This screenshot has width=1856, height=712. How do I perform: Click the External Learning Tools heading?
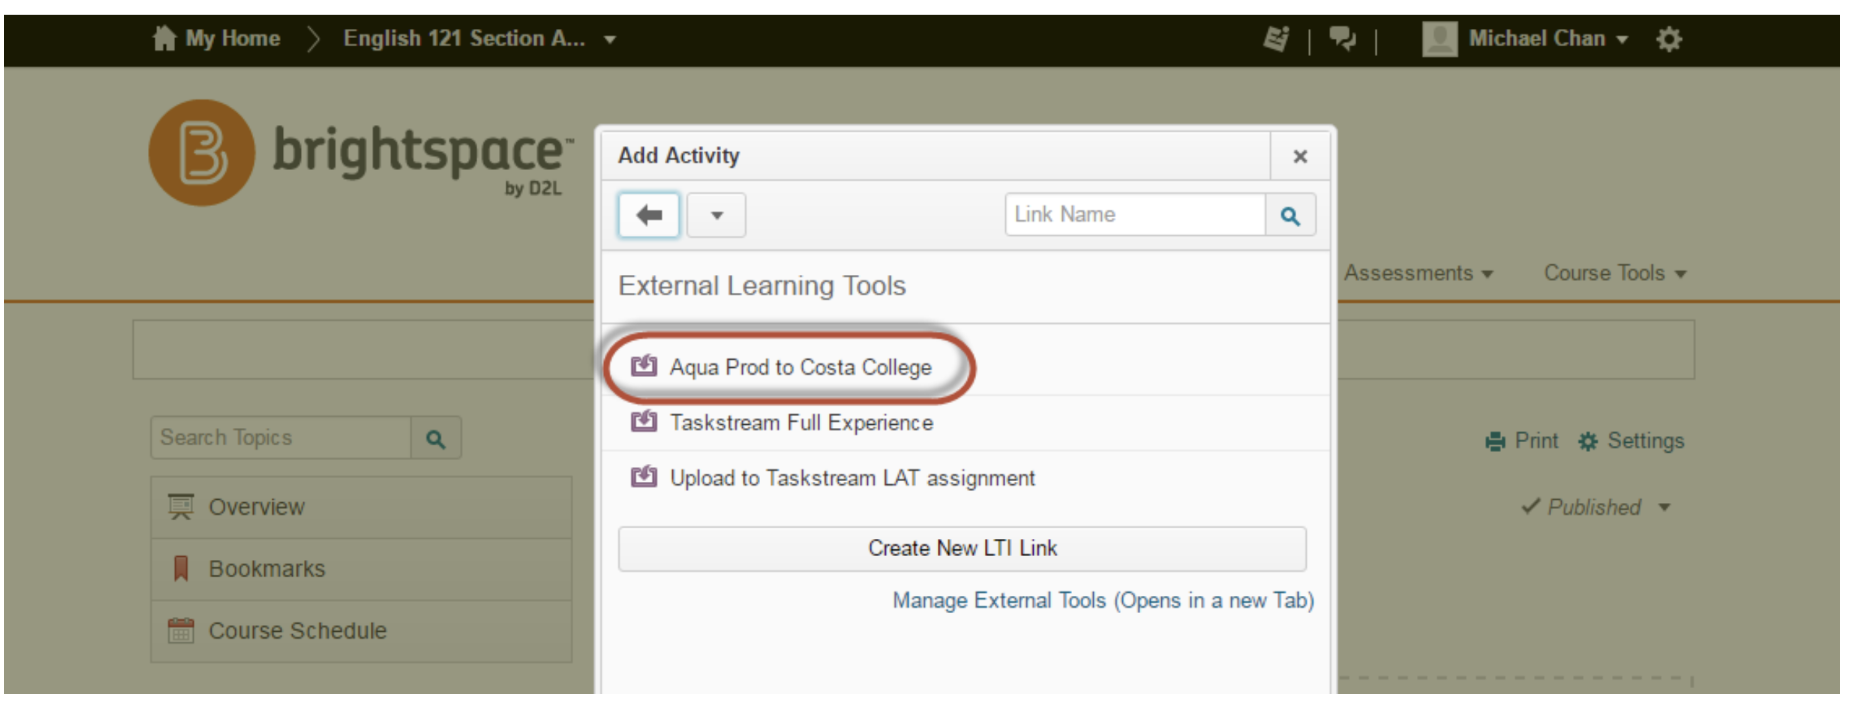762,286
